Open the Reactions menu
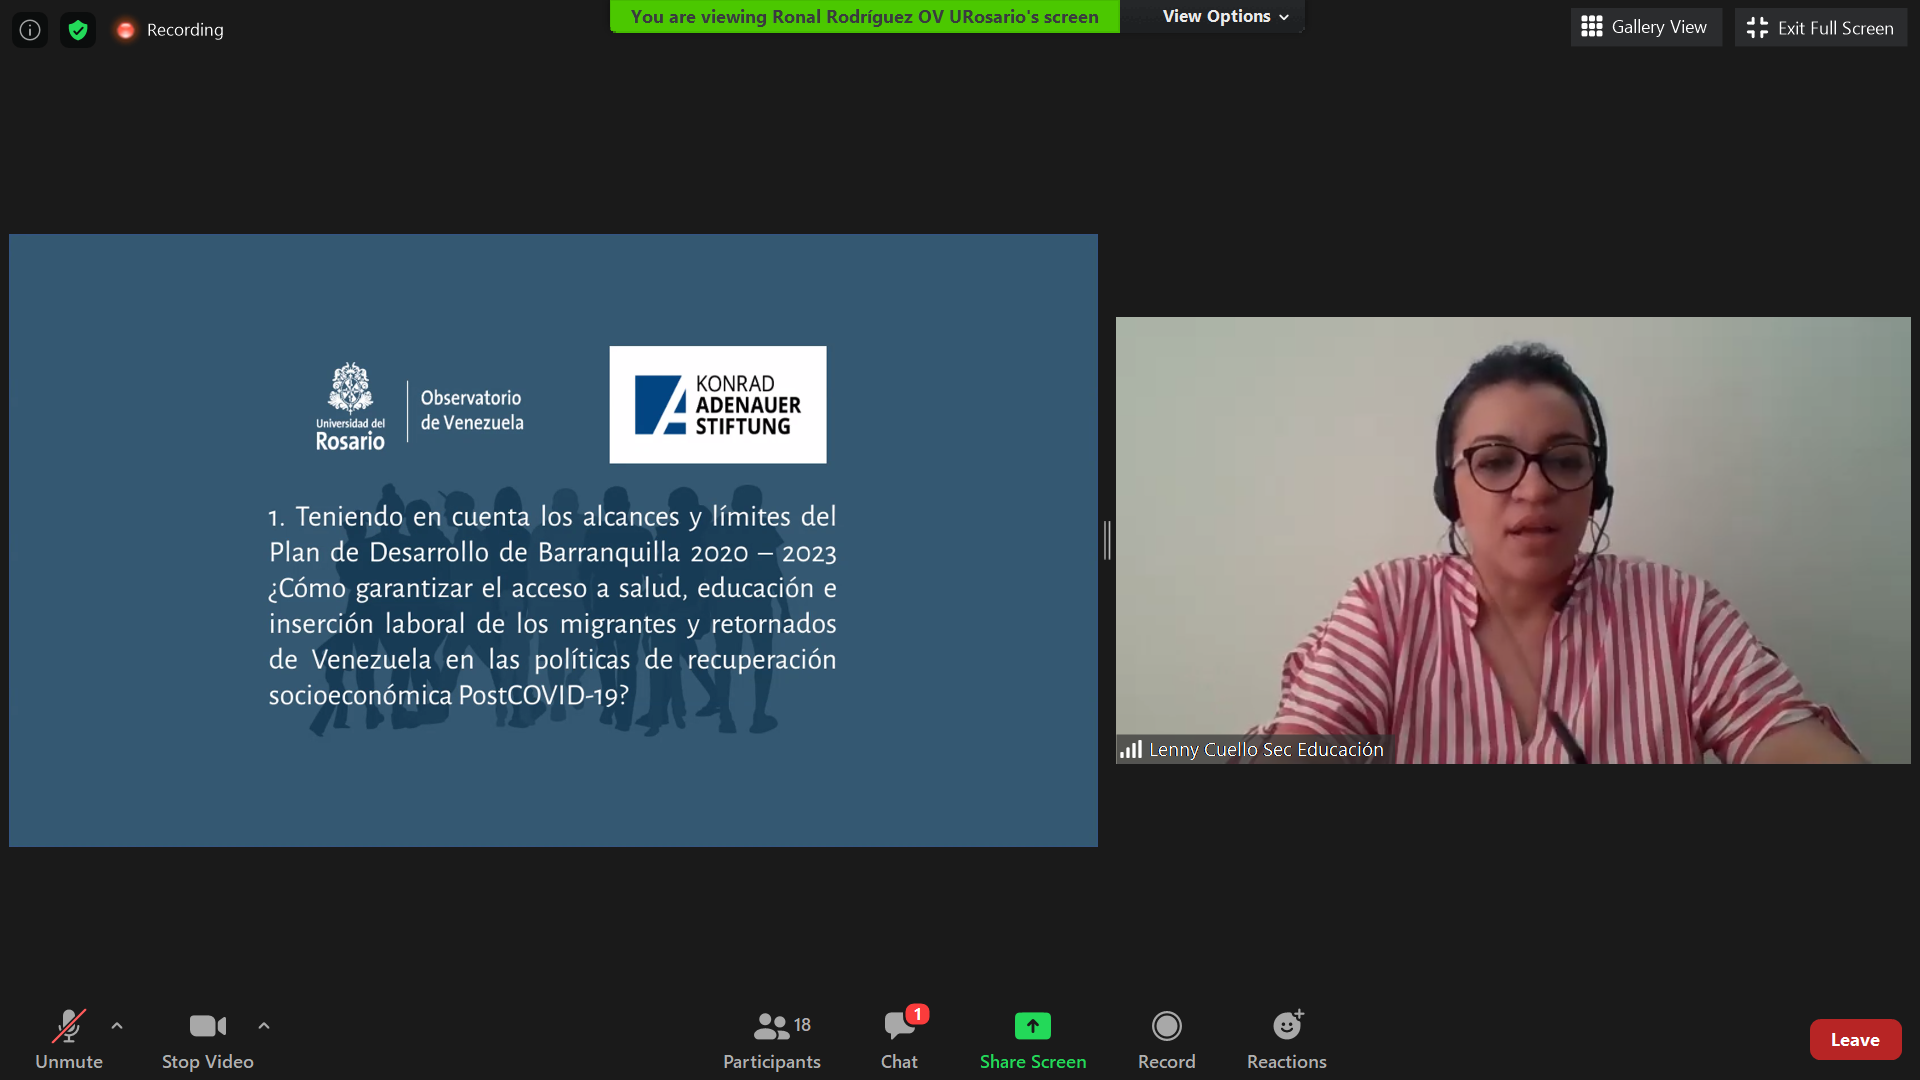1920x1080 pixels. [1286, 1039]
